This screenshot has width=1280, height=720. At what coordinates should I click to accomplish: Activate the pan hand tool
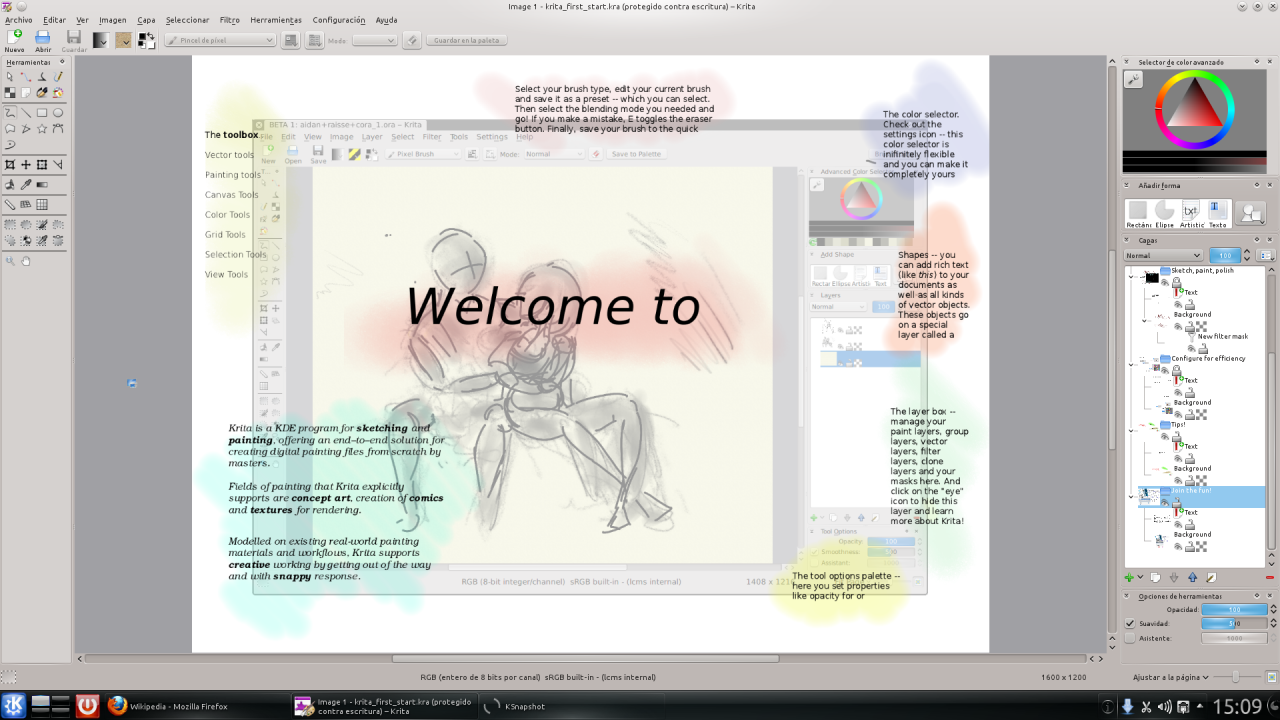(26, 261)
